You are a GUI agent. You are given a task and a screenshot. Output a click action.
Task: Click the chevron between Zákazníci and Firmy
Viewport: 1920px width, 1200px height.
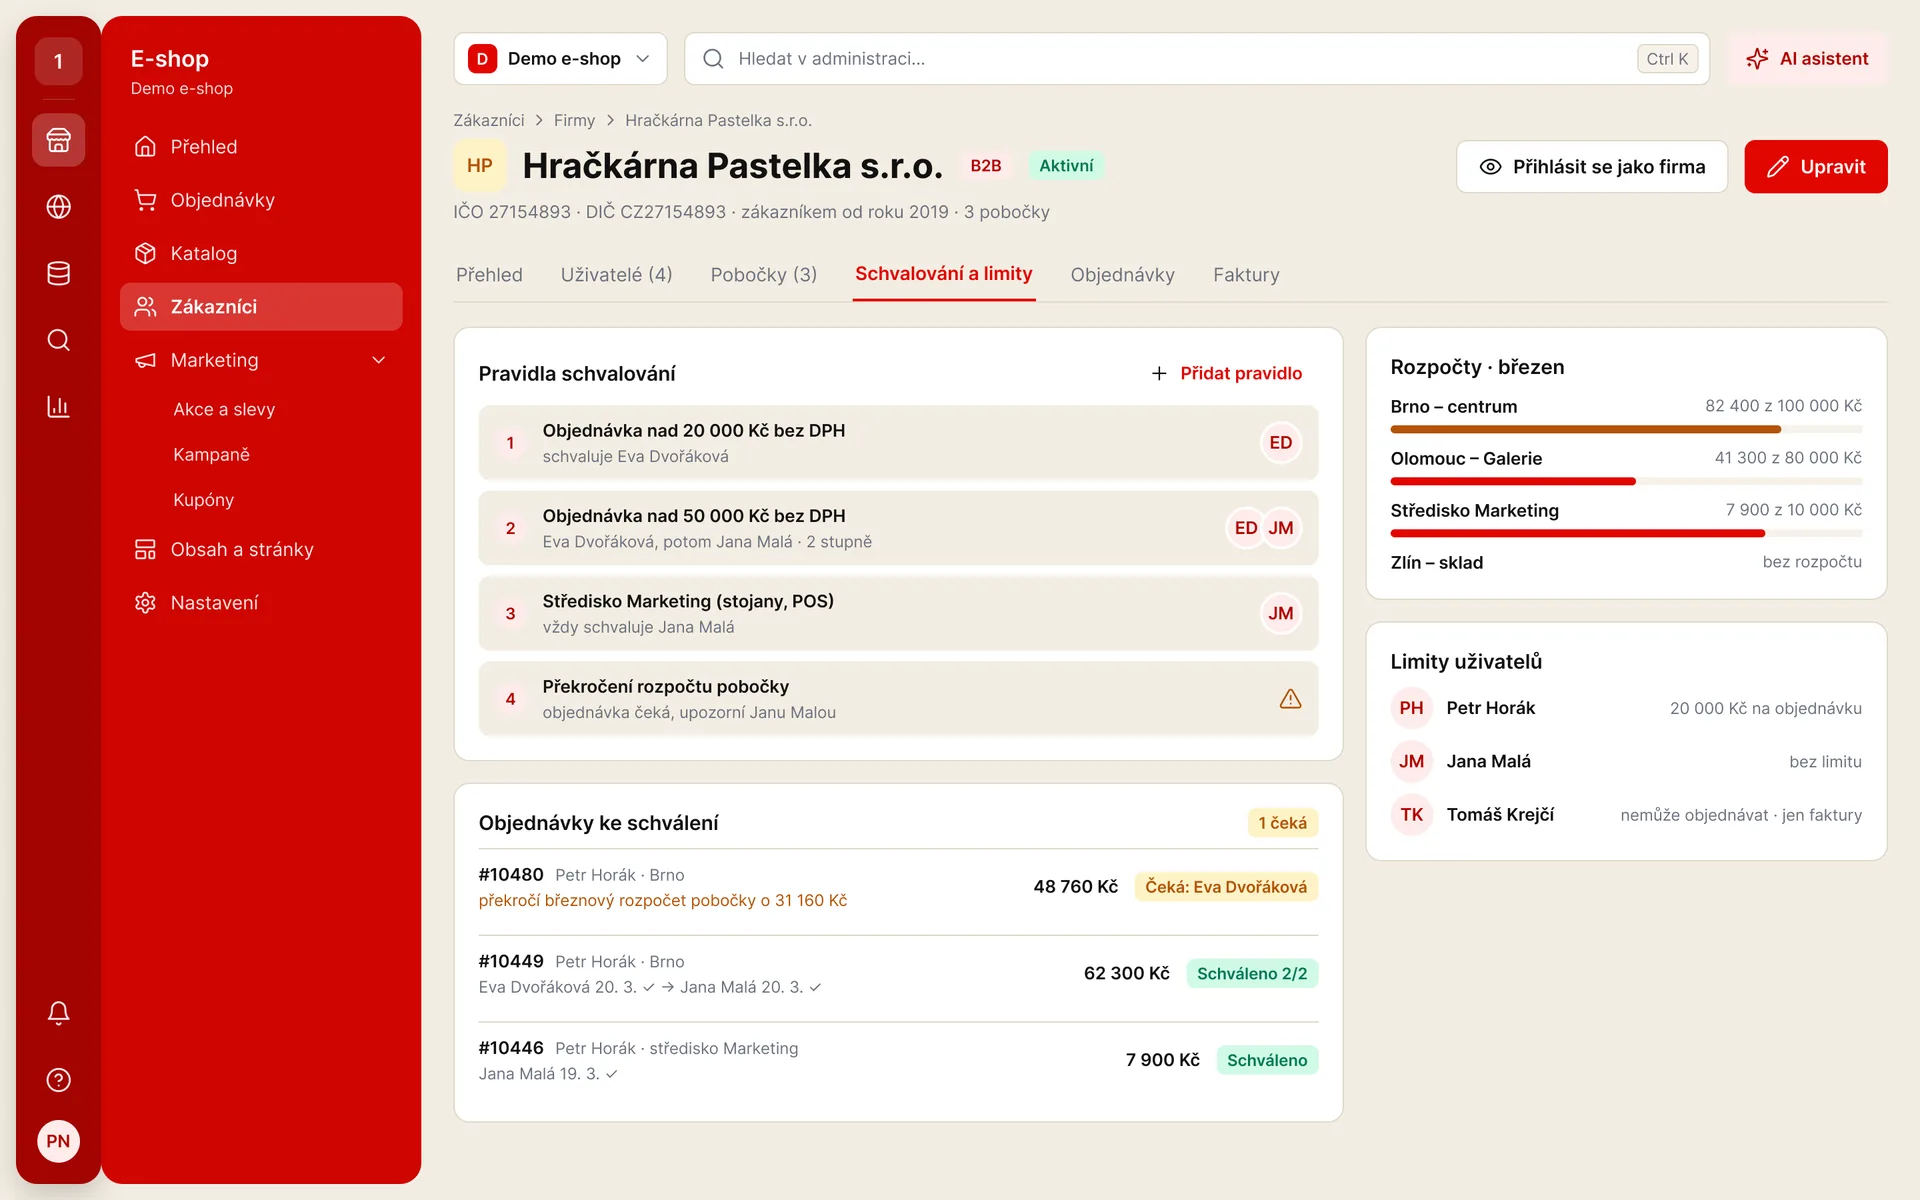539,121
